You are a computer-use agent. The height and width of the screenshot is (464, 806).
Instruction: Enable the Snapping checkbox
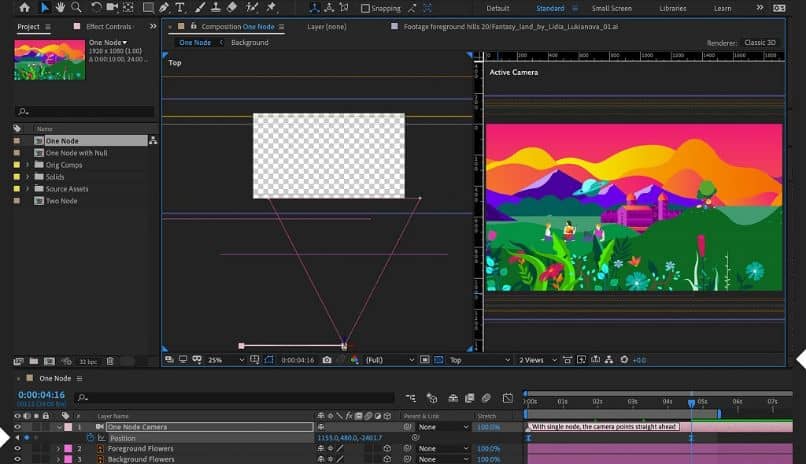366,8
